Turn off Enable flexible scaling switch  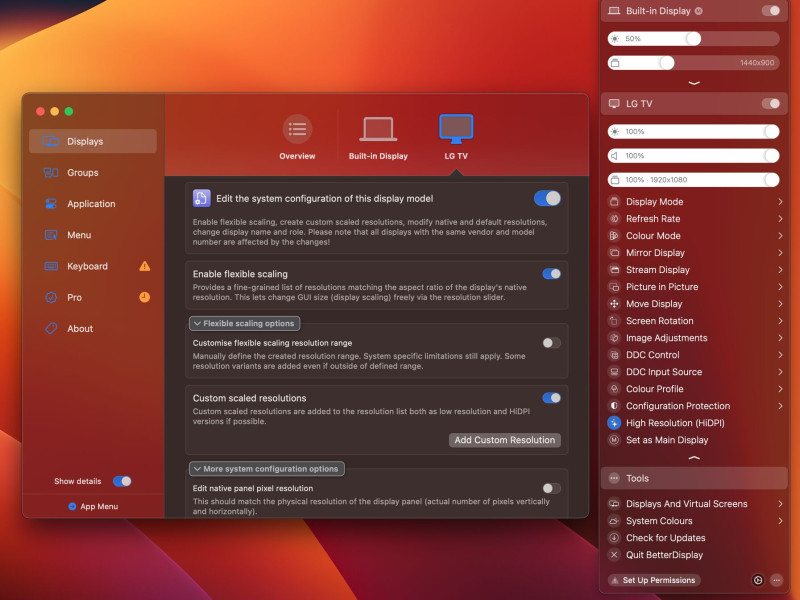(552, 274)
